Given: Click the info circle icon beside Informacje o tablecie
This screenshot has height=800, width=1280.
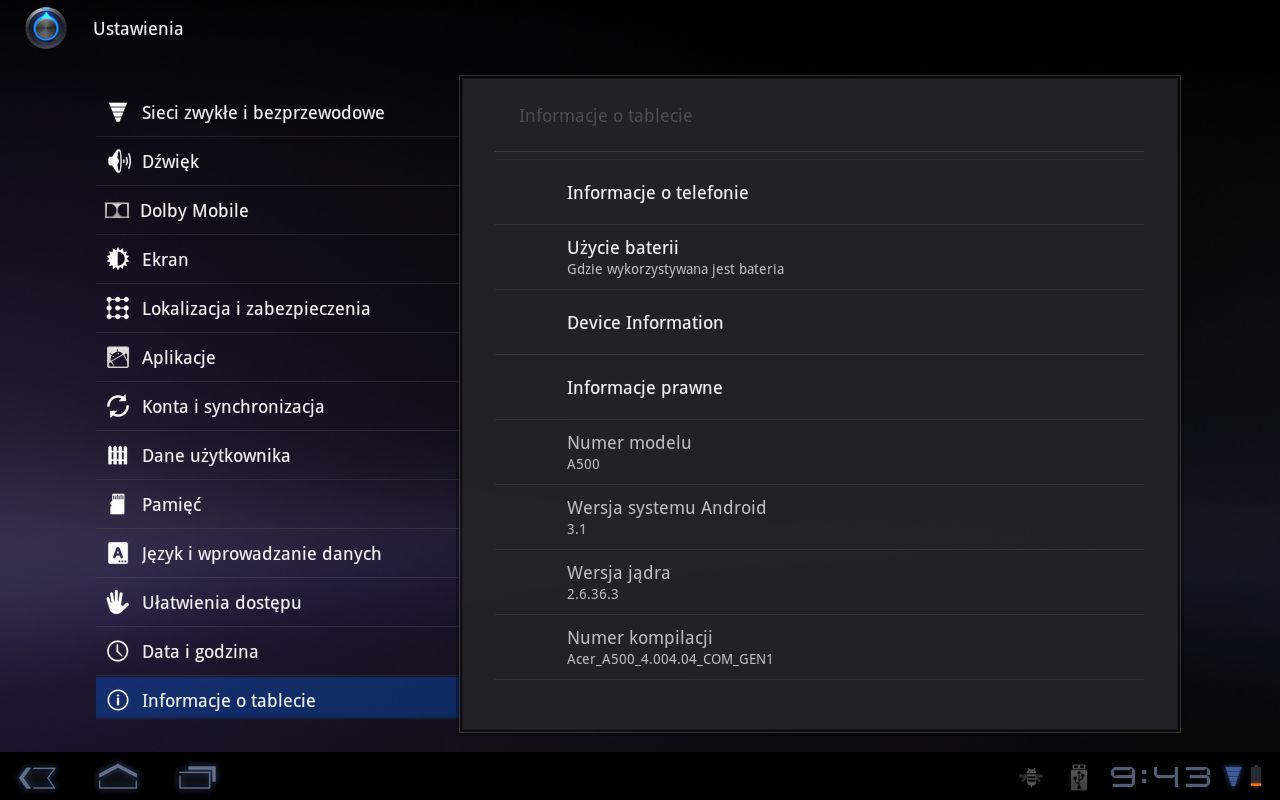Looking at the screenshot, I should 118,700.
